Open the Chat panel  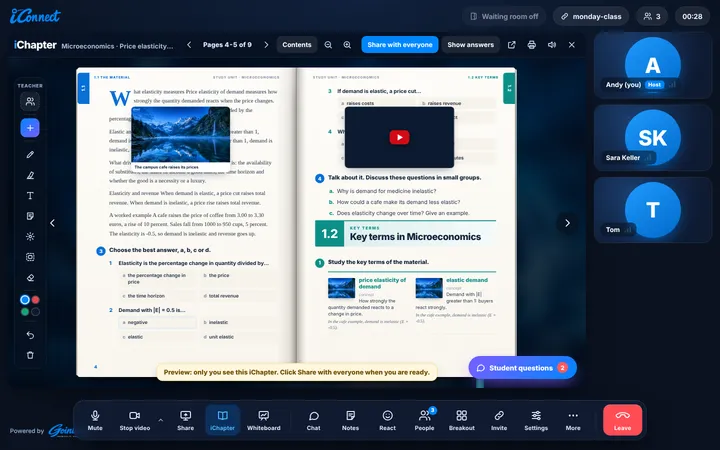pyautogui.click(x=314, y=421)
